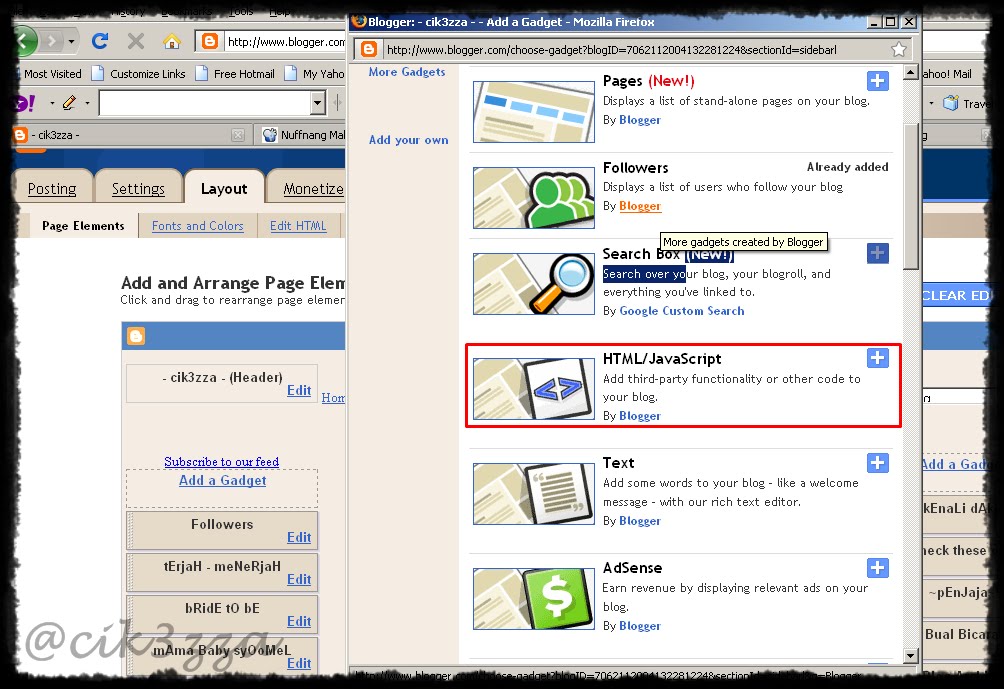Click the Pages gadget thumbnail
1004x689 pixels.
click(533, 111)
